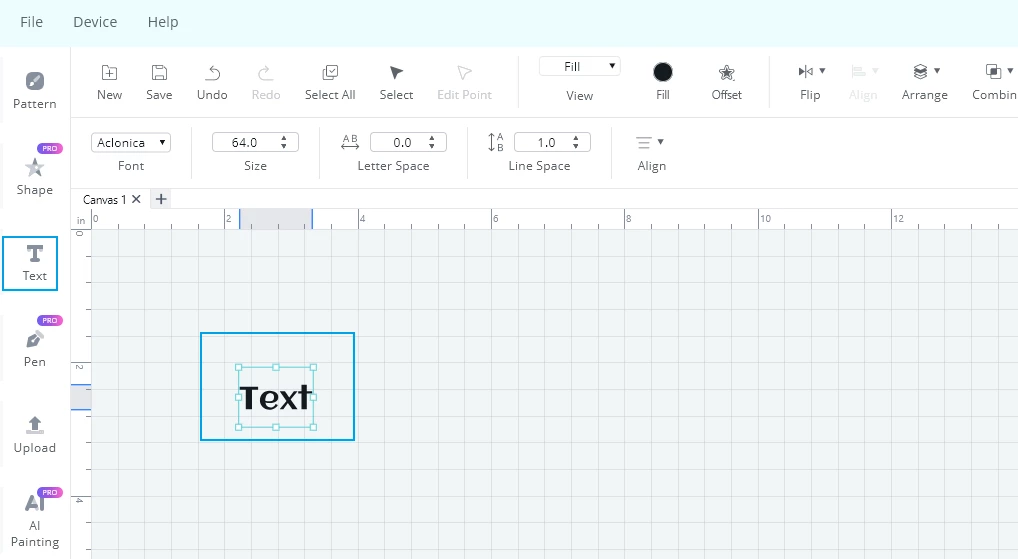
Task: Select the Pen drawing tool
Action: (x=34, y=348)
